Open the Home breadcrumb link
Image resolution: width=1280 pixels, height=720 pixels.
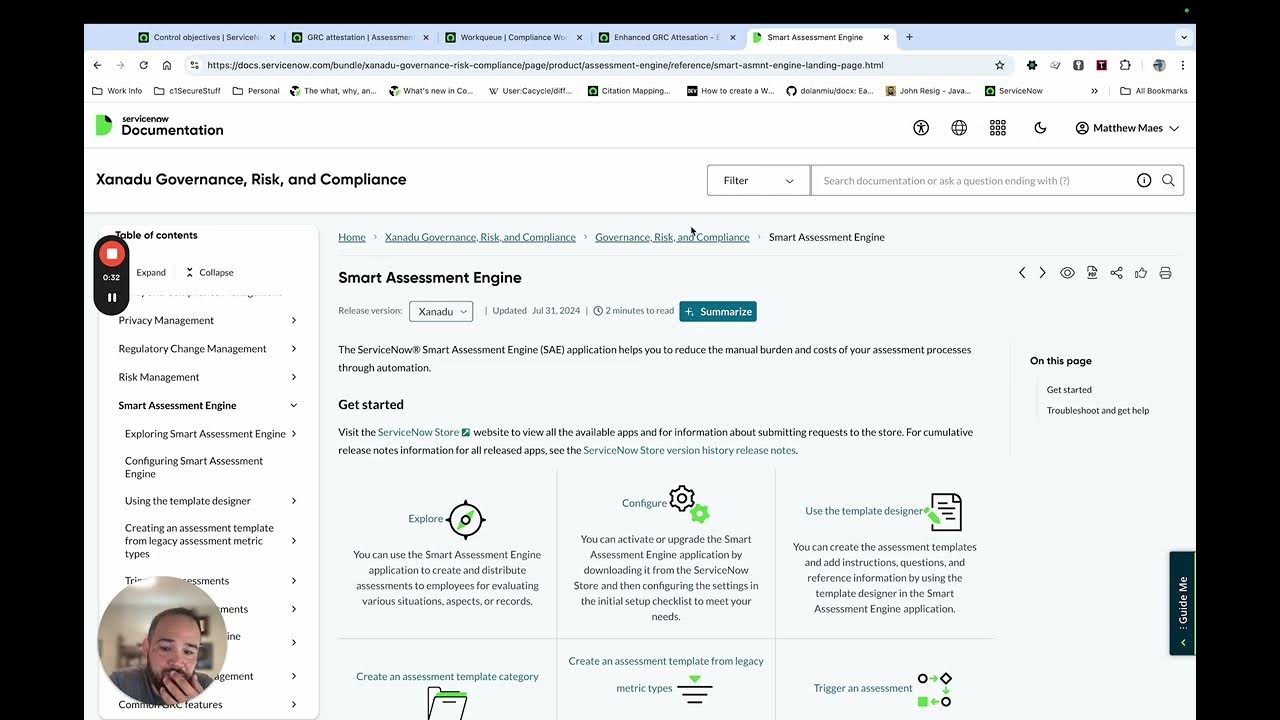coord(352,237)
